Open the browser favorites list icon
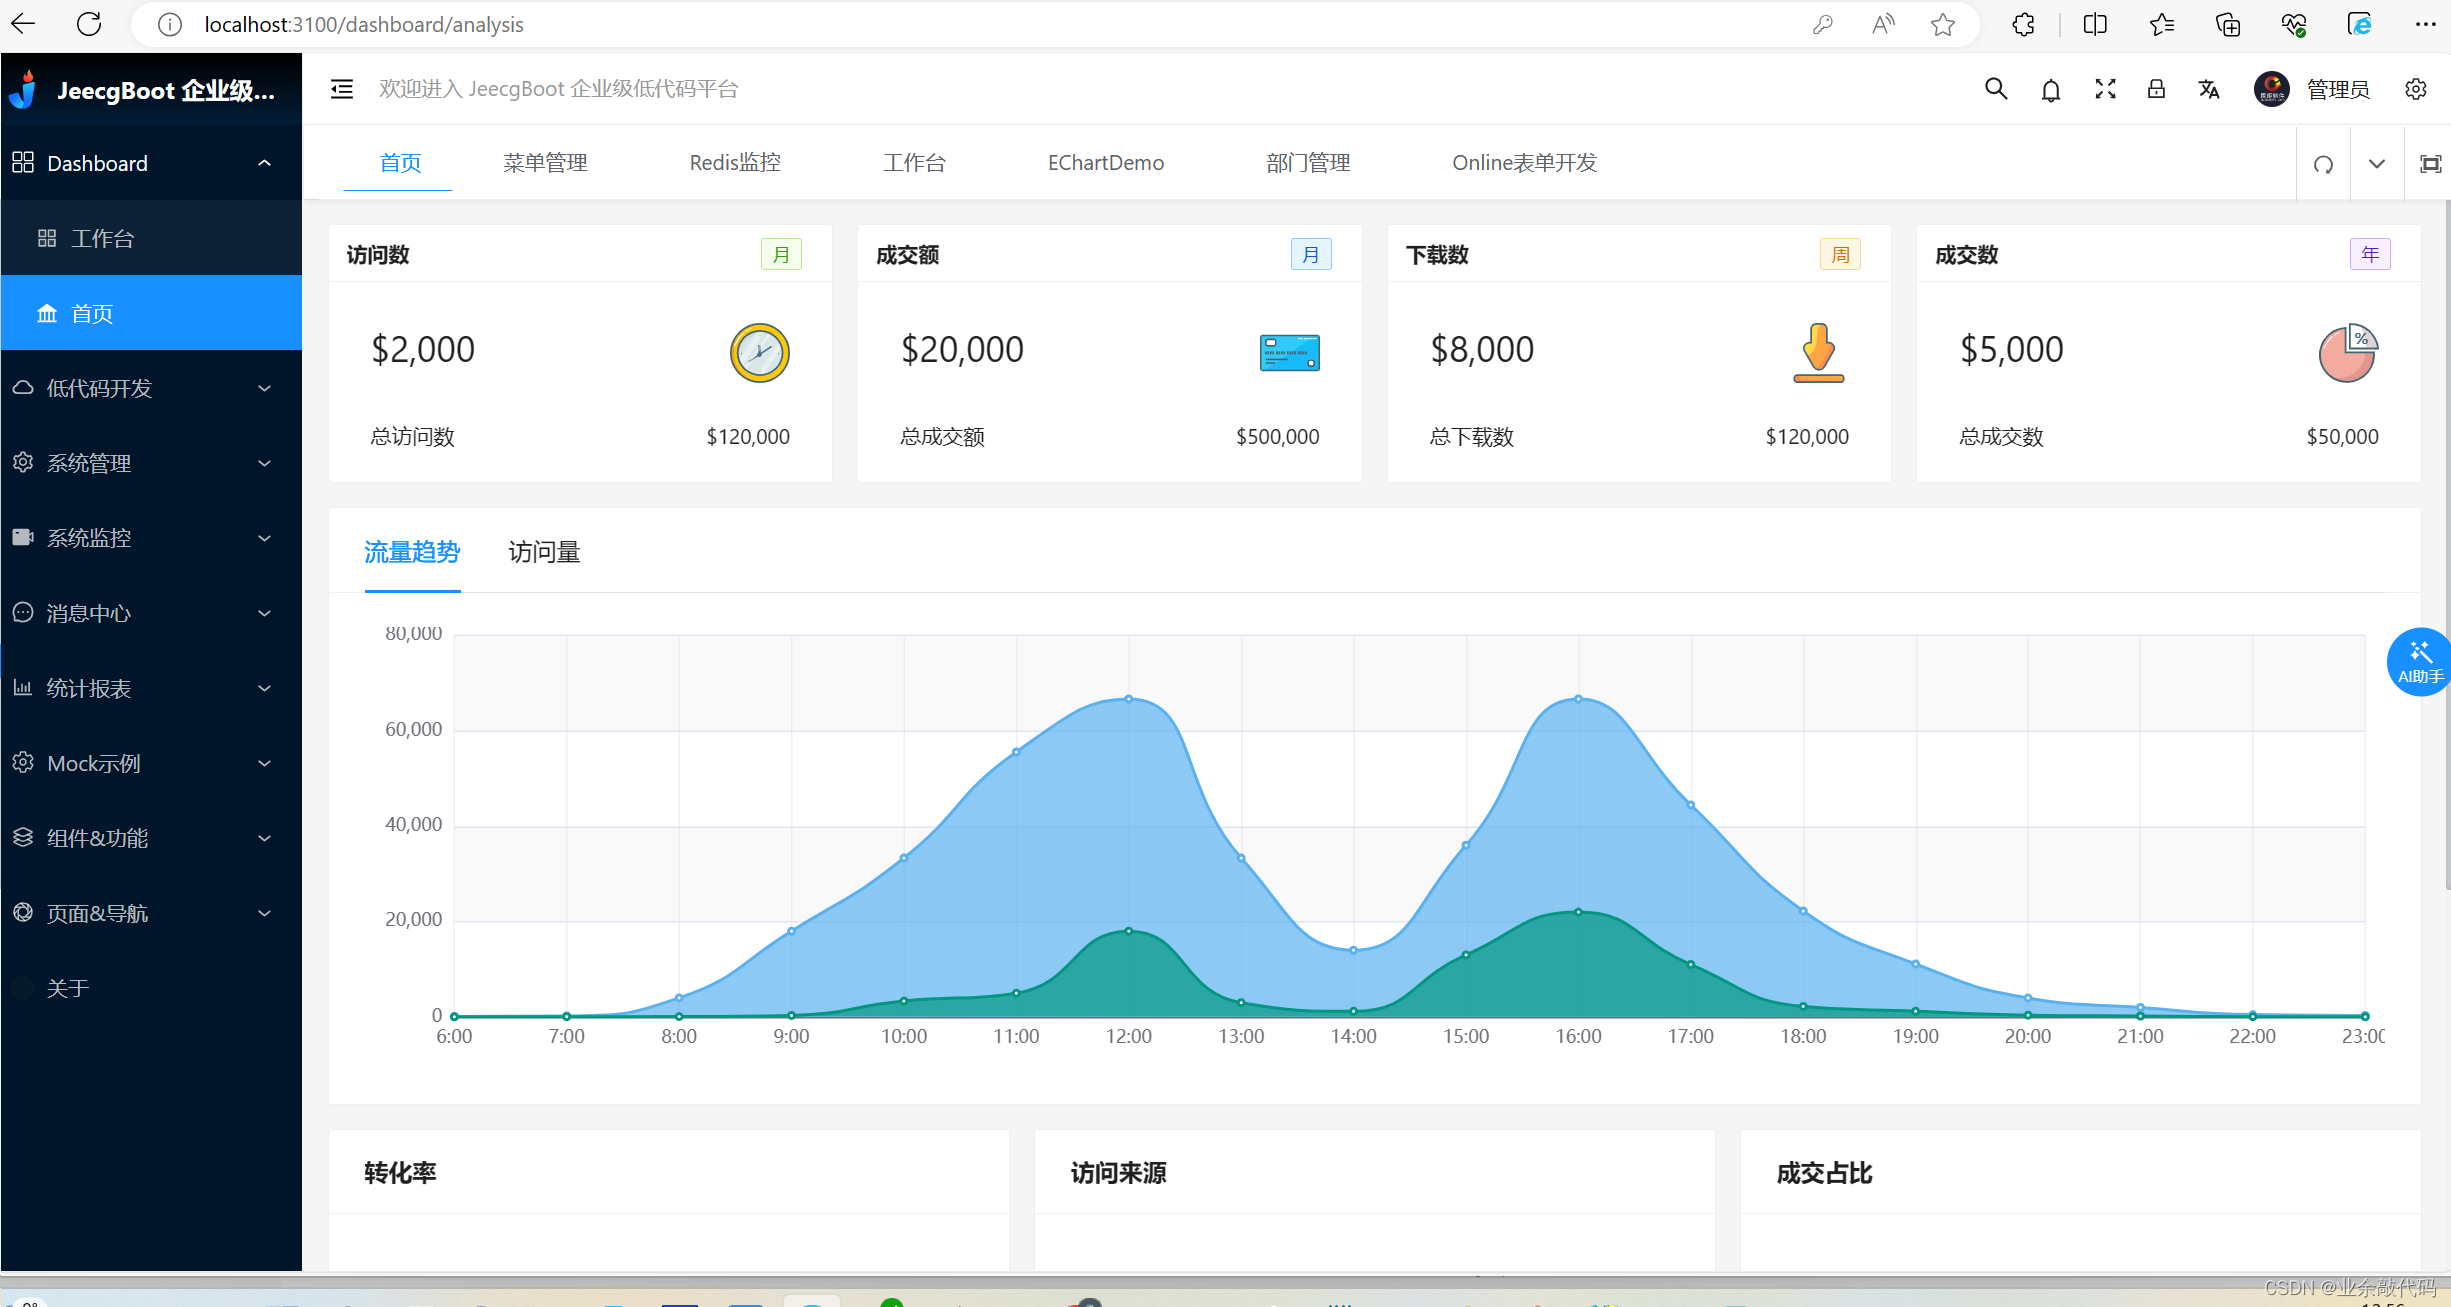The image size is (2451, 1307). tap(2161, 24)
